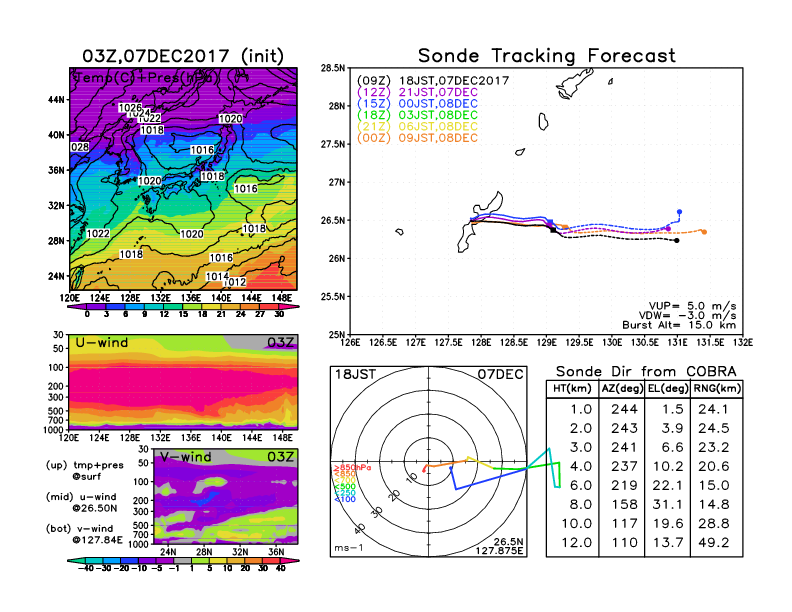Viewport: 792px width, 612px height.
Task: Click the 'Burst Alt= 15.0 km' value
Action: click(679, 325)
